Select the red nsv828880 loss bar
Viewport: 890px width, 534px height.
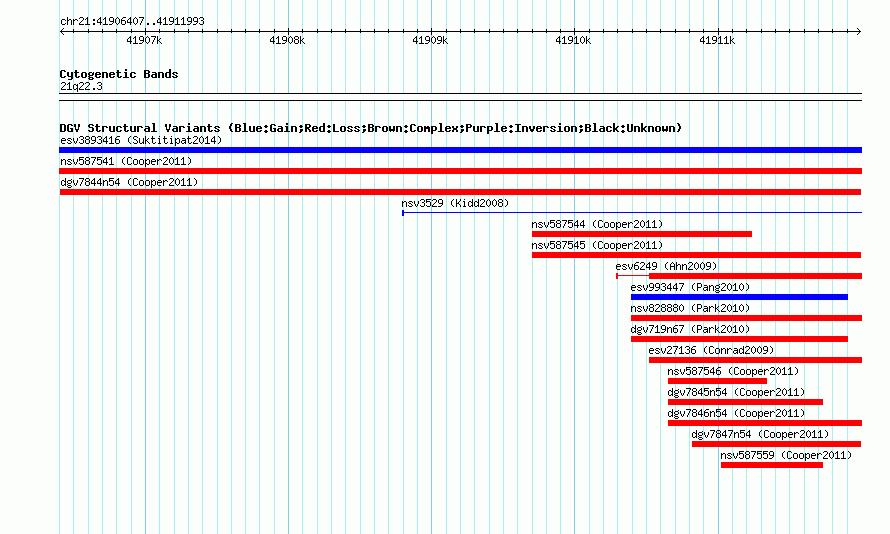point(746,318)
